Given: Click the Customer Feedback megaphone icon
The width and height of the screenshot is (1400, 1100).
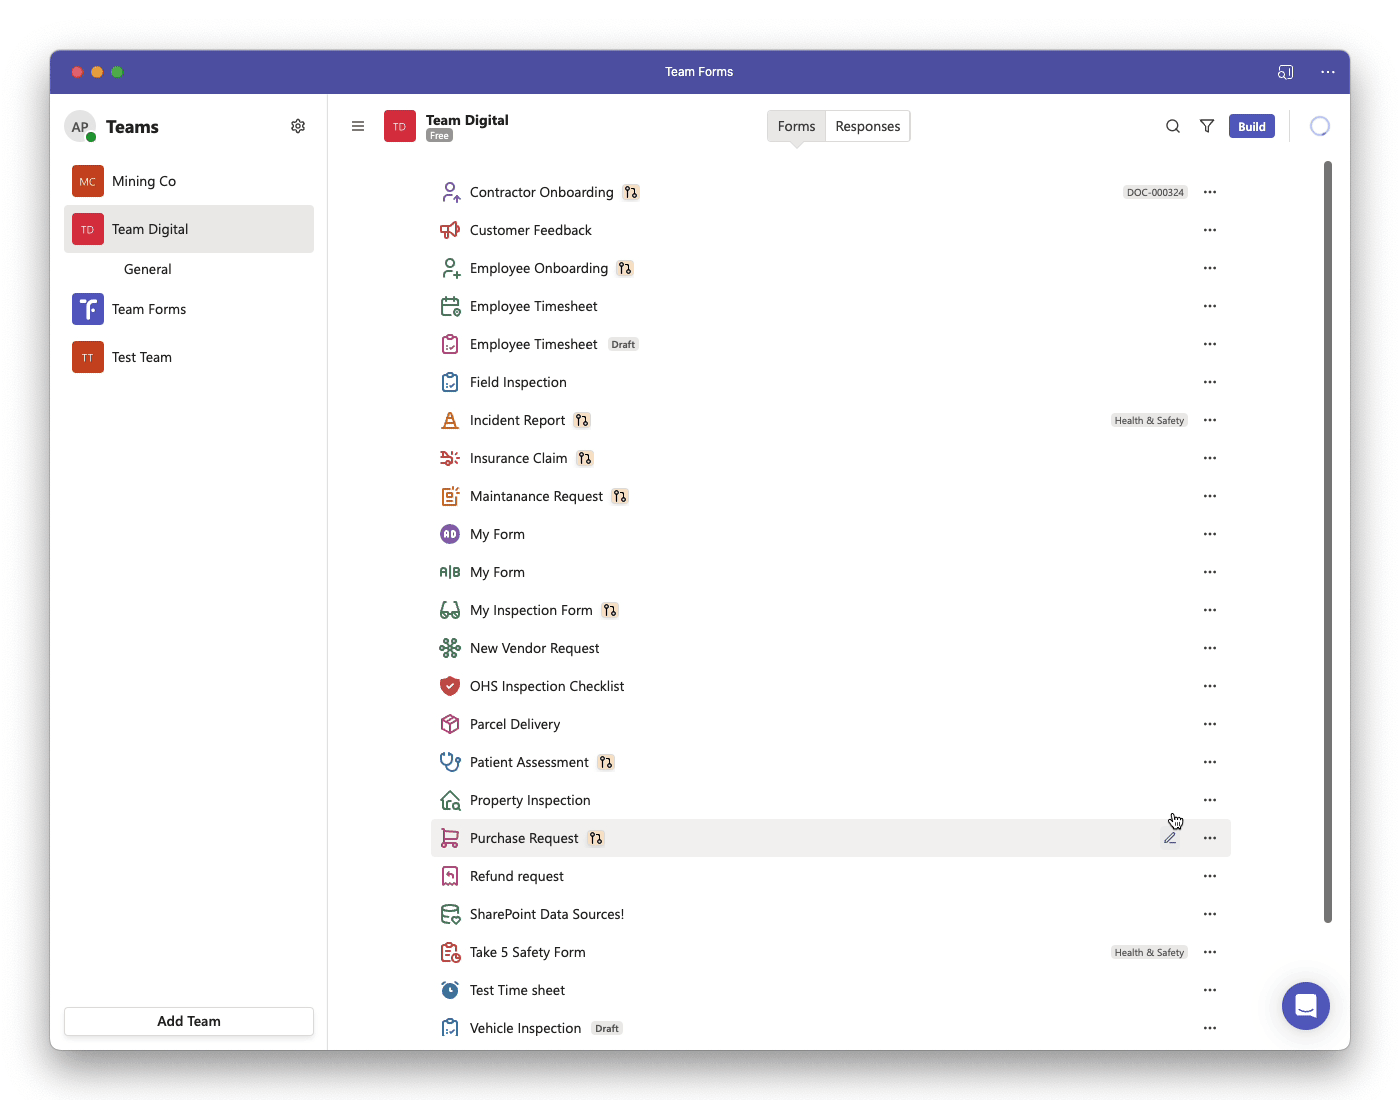Looking at the screenshot, I should [x=450, y=230].
